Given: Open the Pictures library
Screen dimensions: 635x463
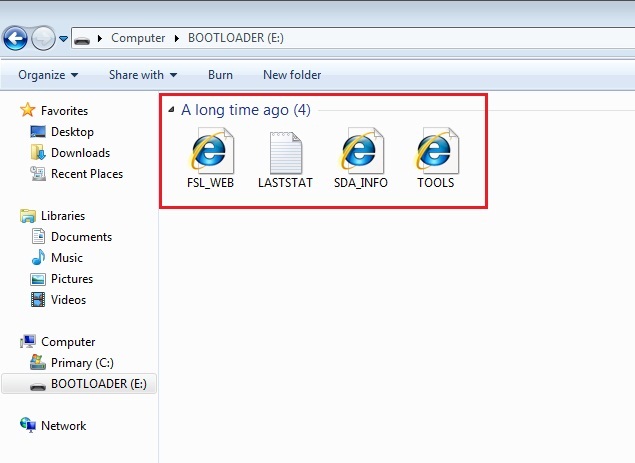Looking at the screenshot, I should 72,279.
